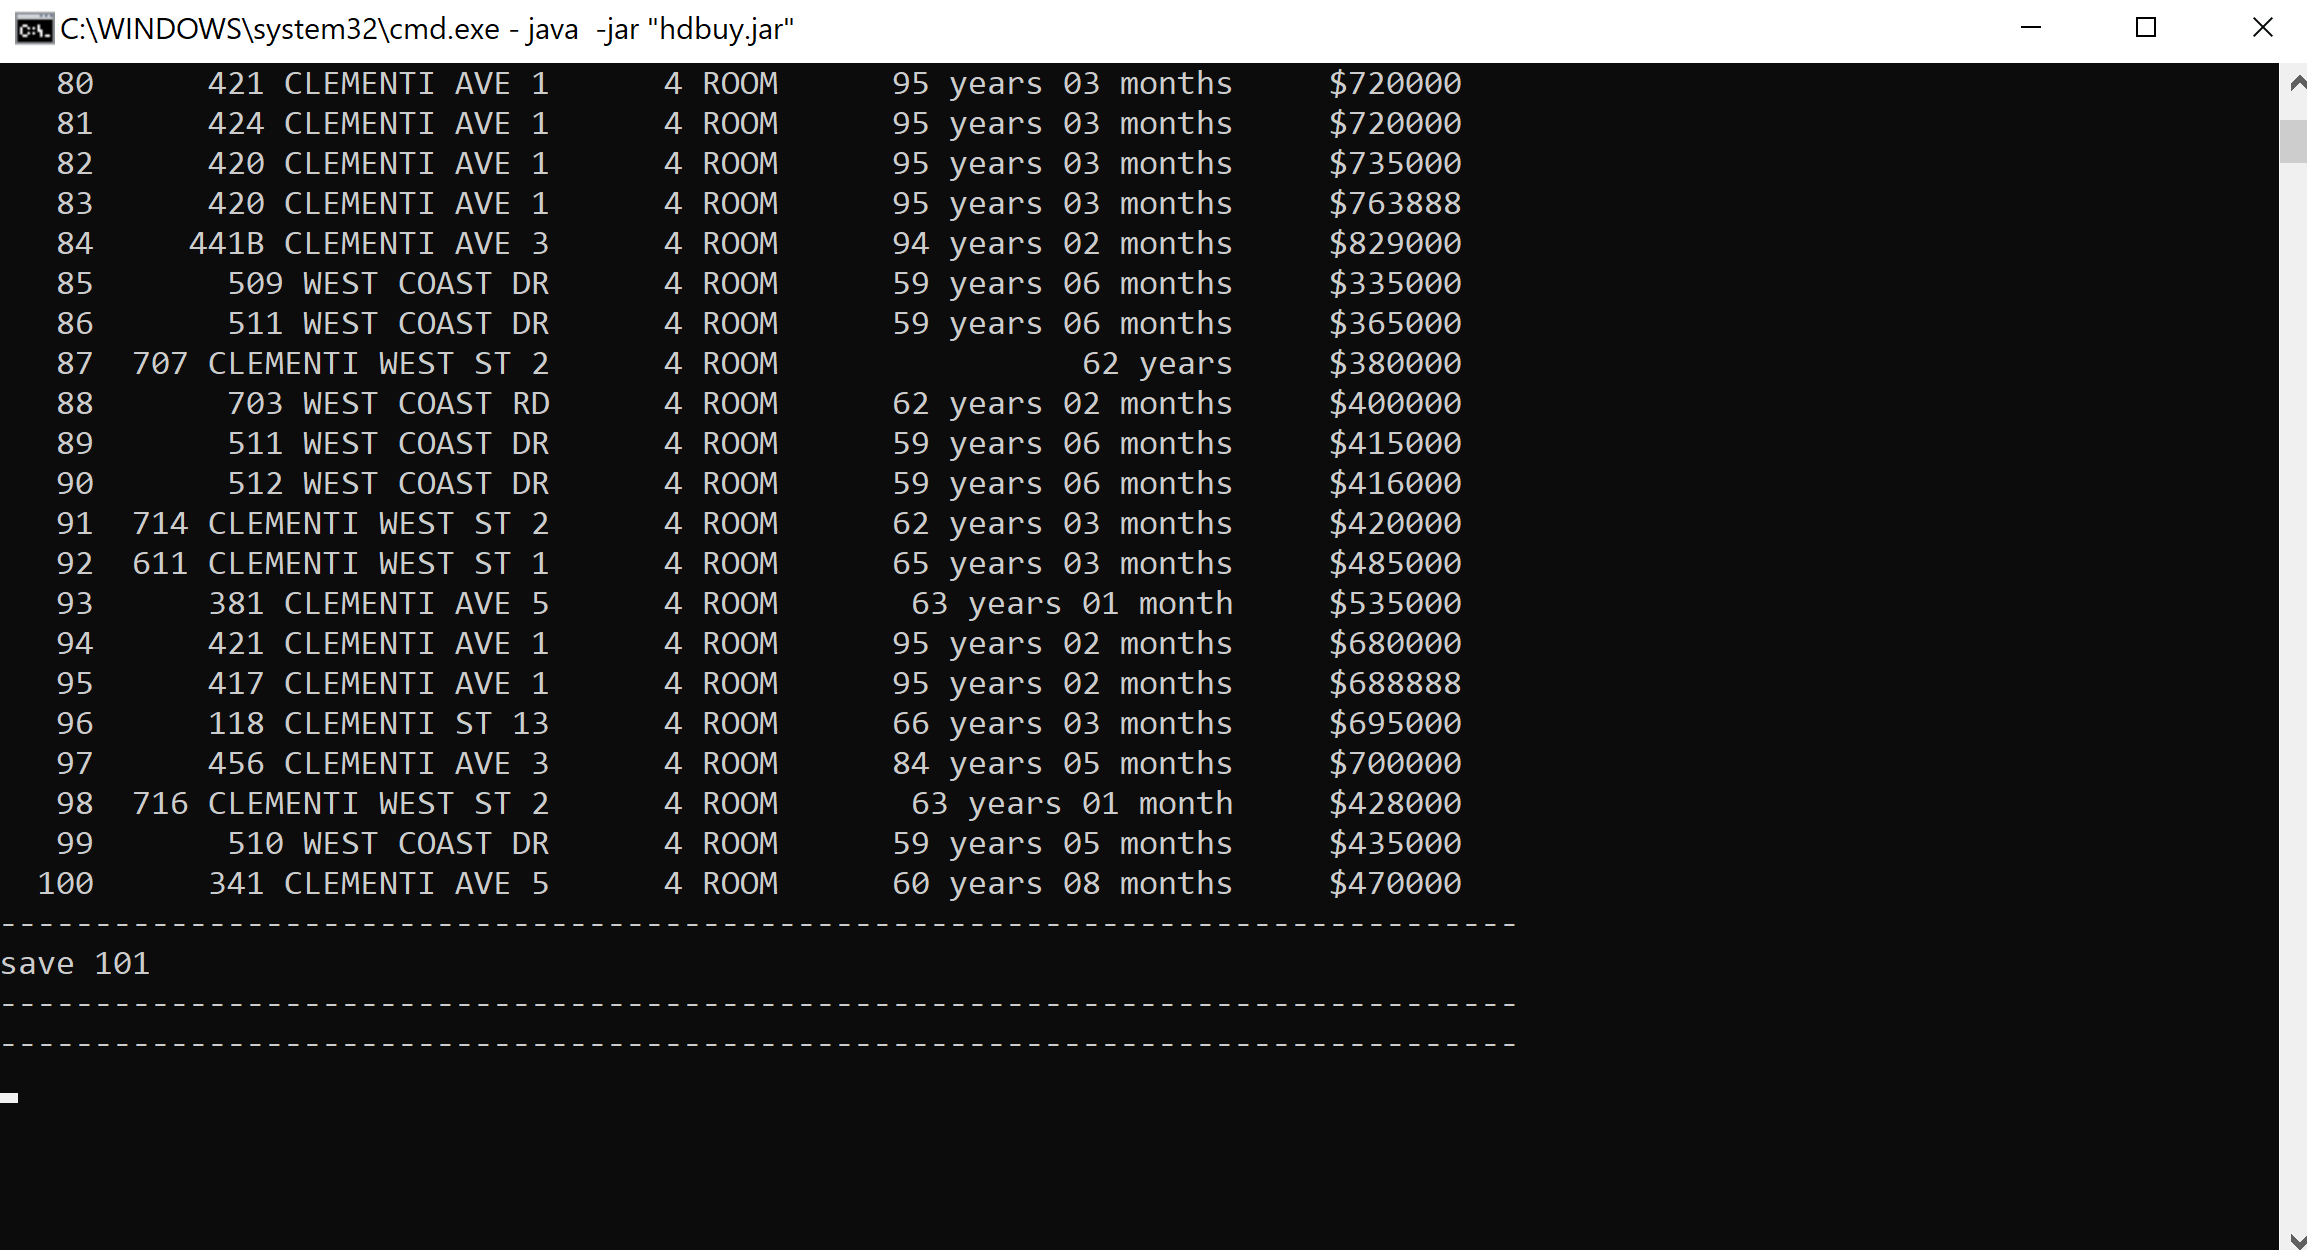Image resolution: width=2307 pixels, height=1250 pixels.
Task: Click the blinking cursor at prompt
Action: point(9,1097)
